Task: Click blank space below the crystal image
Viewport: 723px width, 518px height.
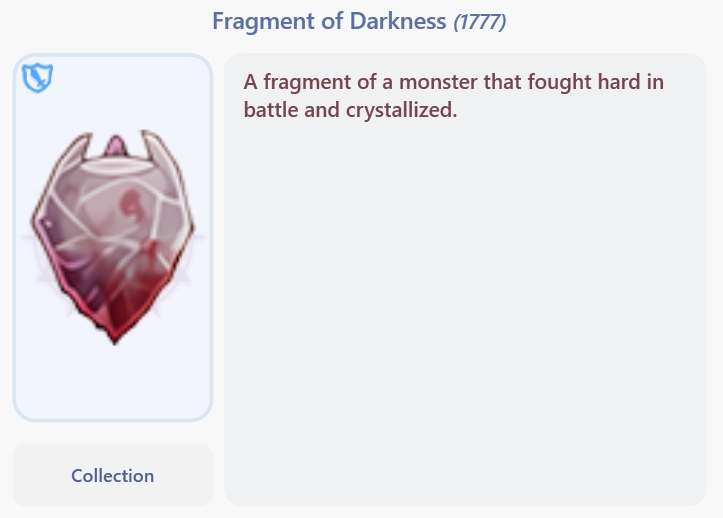Action: 113,385
